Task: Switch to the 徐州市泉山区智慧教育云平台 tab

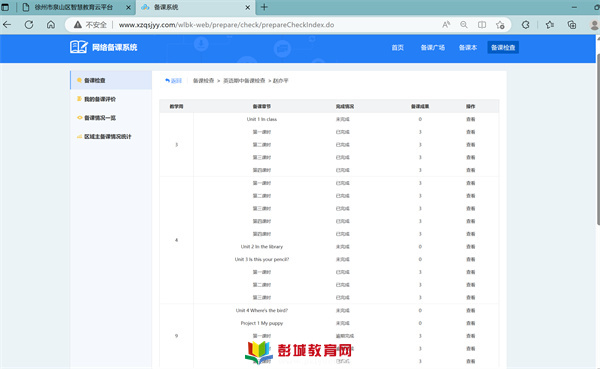Action: (75, 7)
